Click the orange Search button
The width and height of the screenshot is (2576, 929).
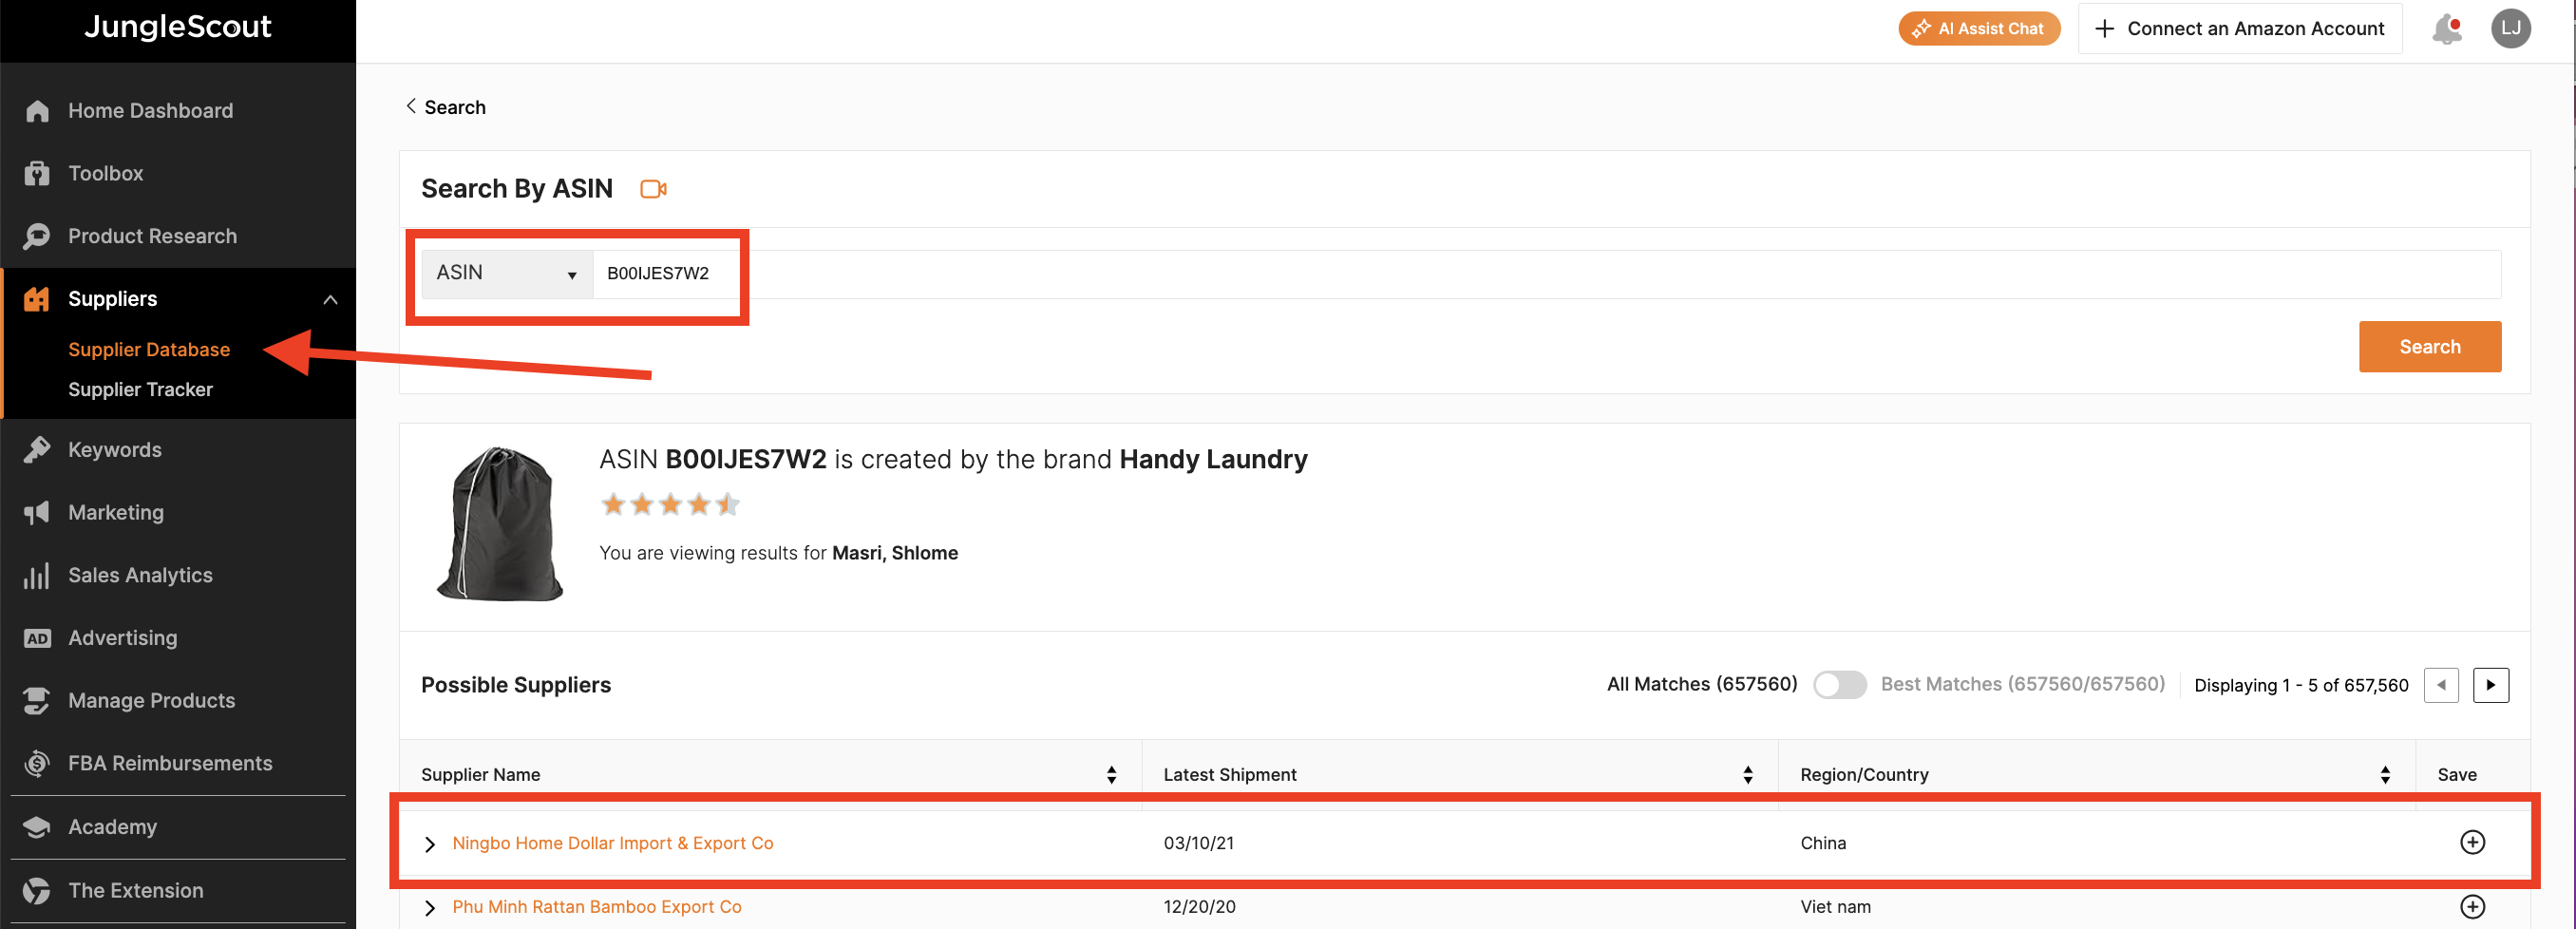point(2429,347)
